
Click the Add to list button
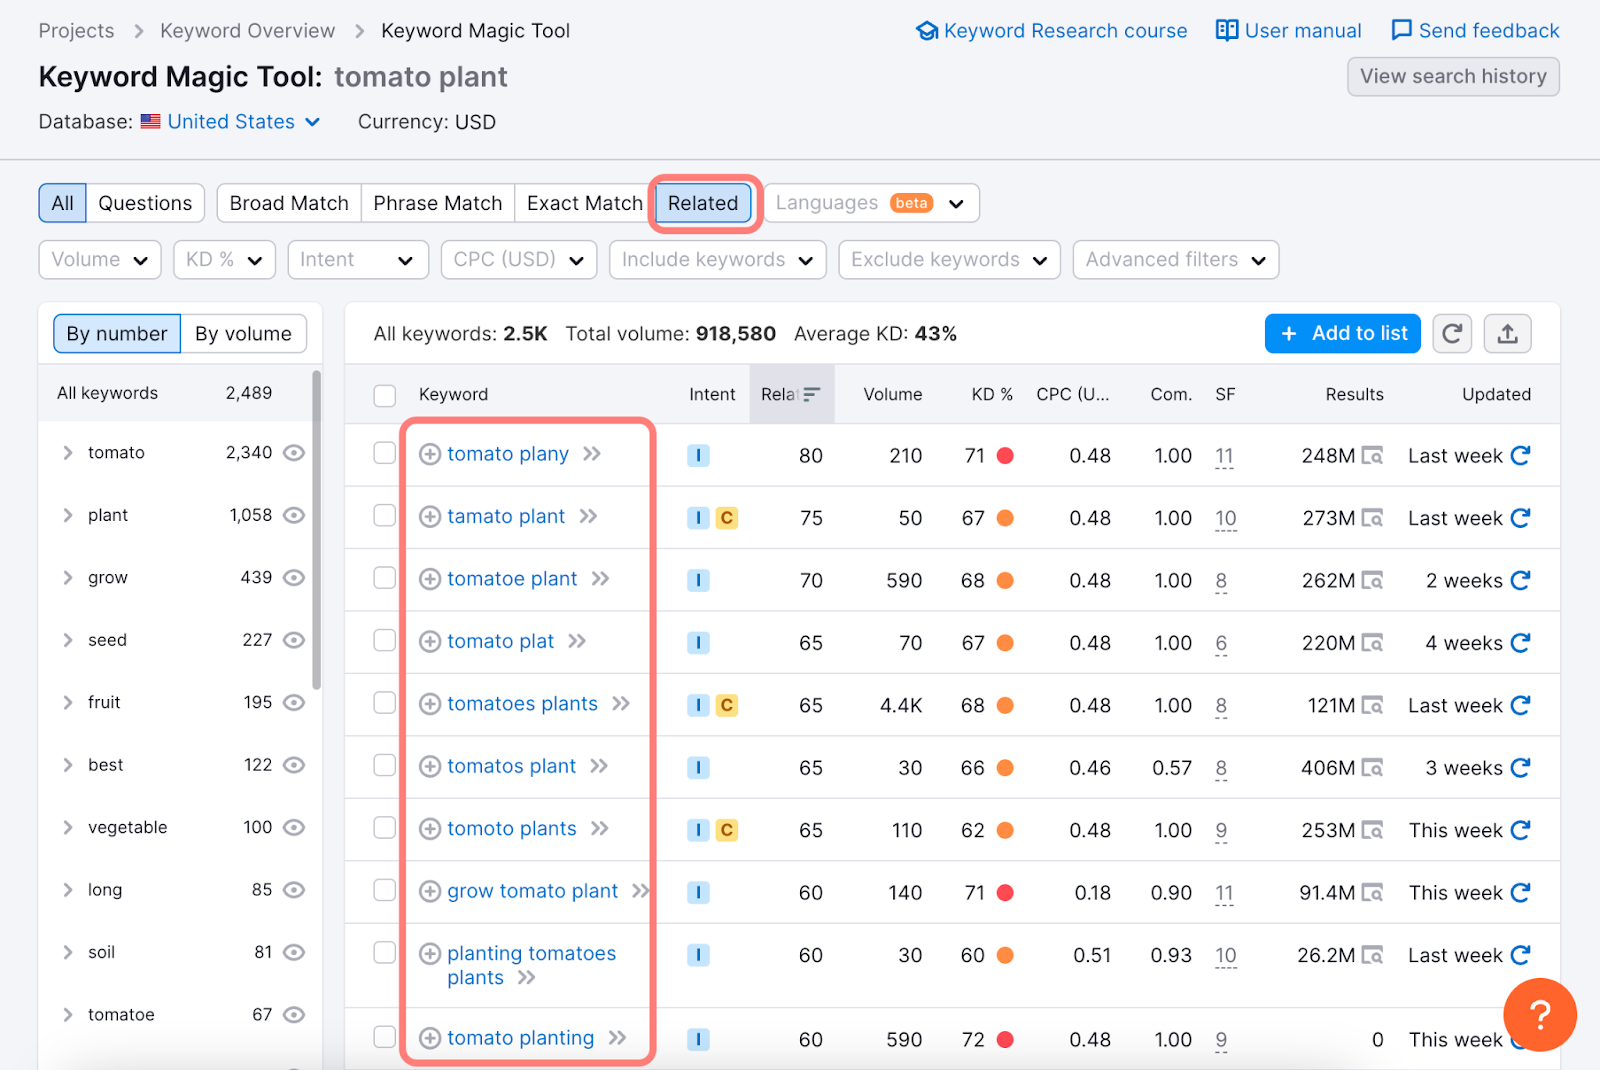(1344, 333)
